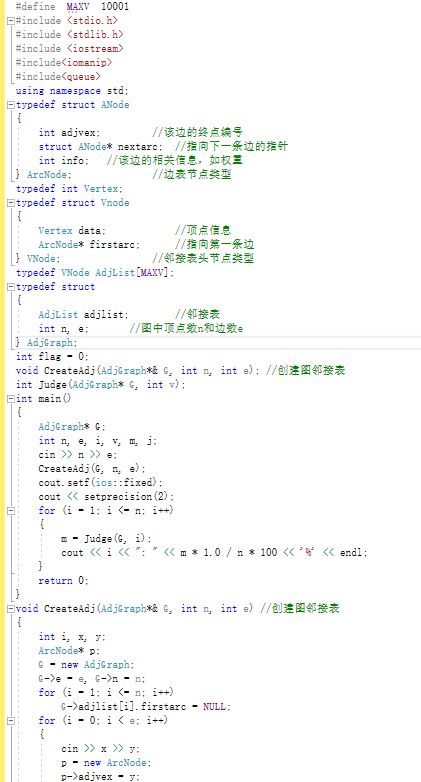Click the comment '//图中顶点数n和边数e'

(186, 329)
